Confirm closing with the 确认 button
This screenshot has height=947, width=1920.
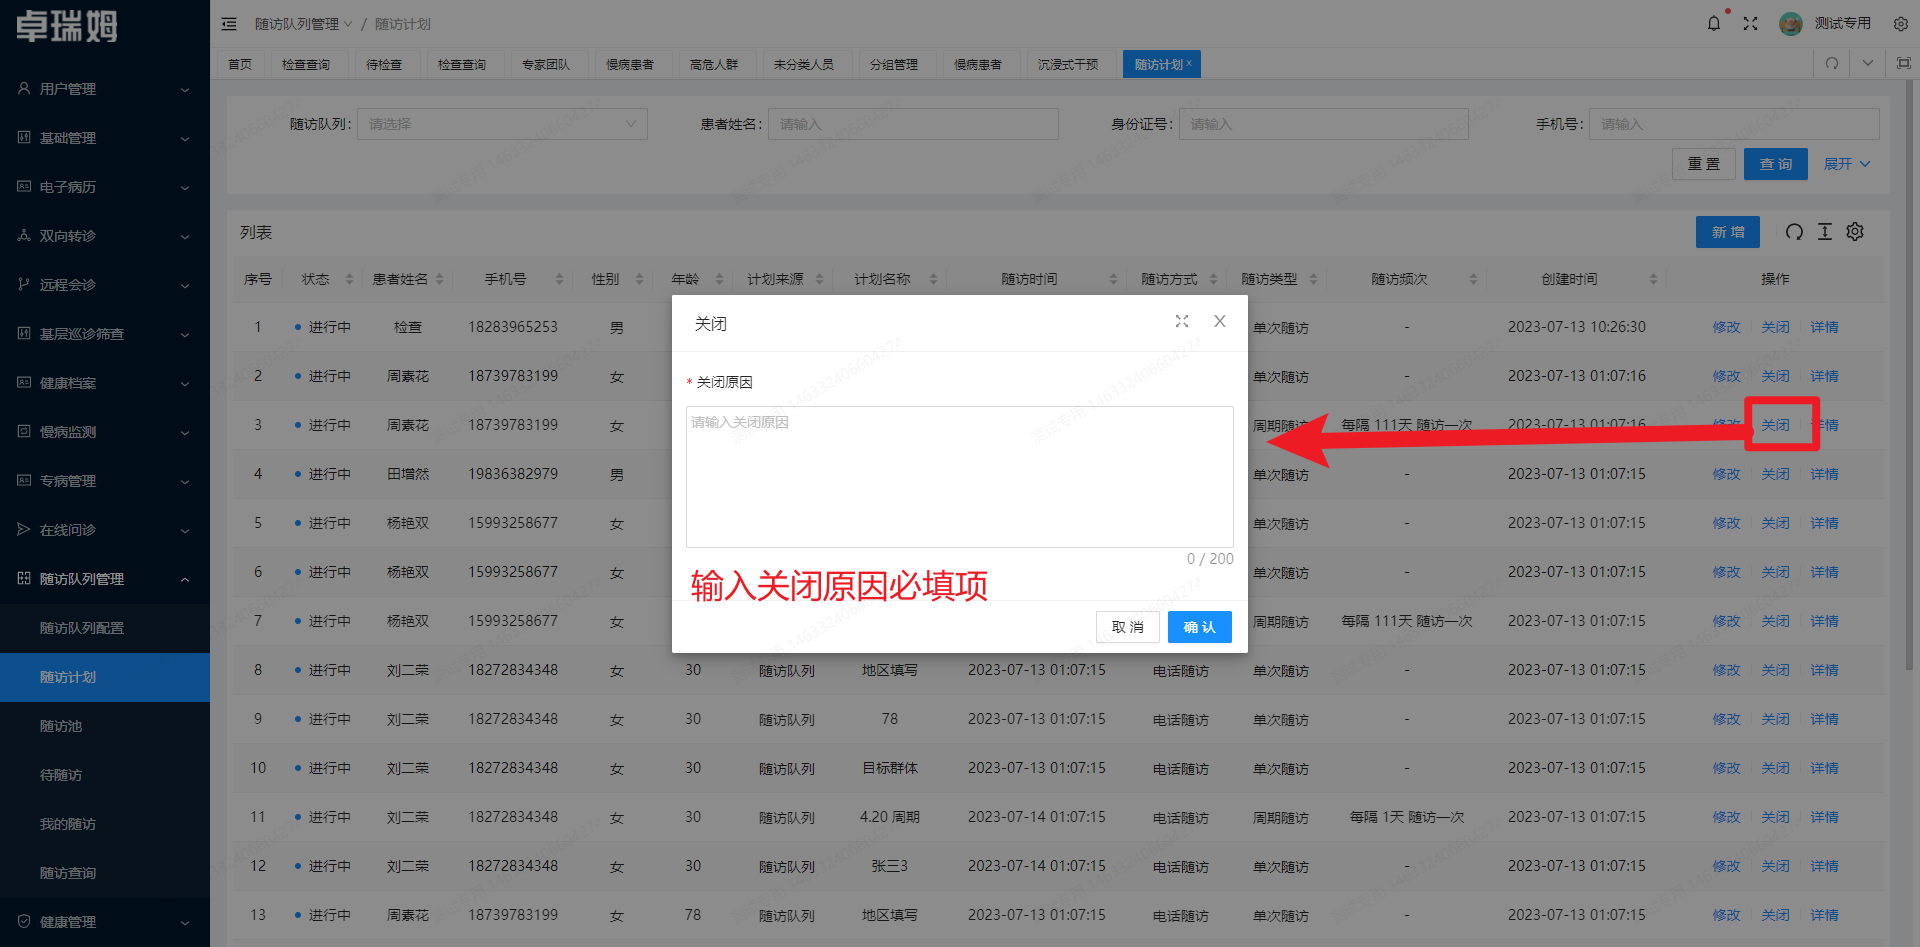pyautogui.click(x=1199, y=627)
